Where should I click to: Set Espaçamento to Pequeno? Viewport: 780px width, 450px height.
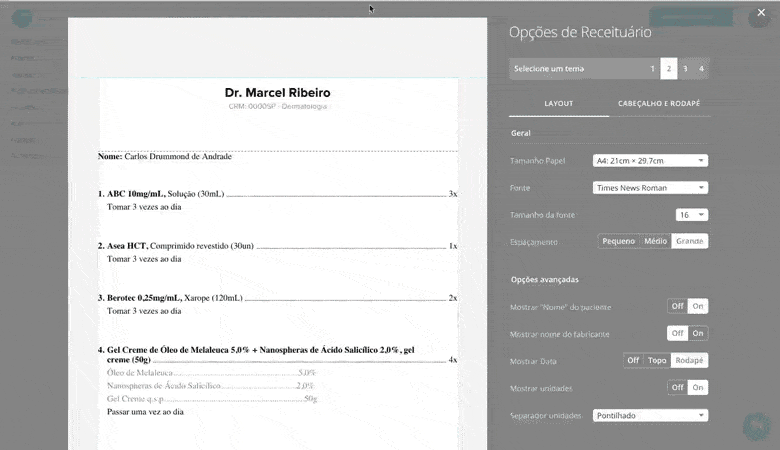(x=618, y=241)
